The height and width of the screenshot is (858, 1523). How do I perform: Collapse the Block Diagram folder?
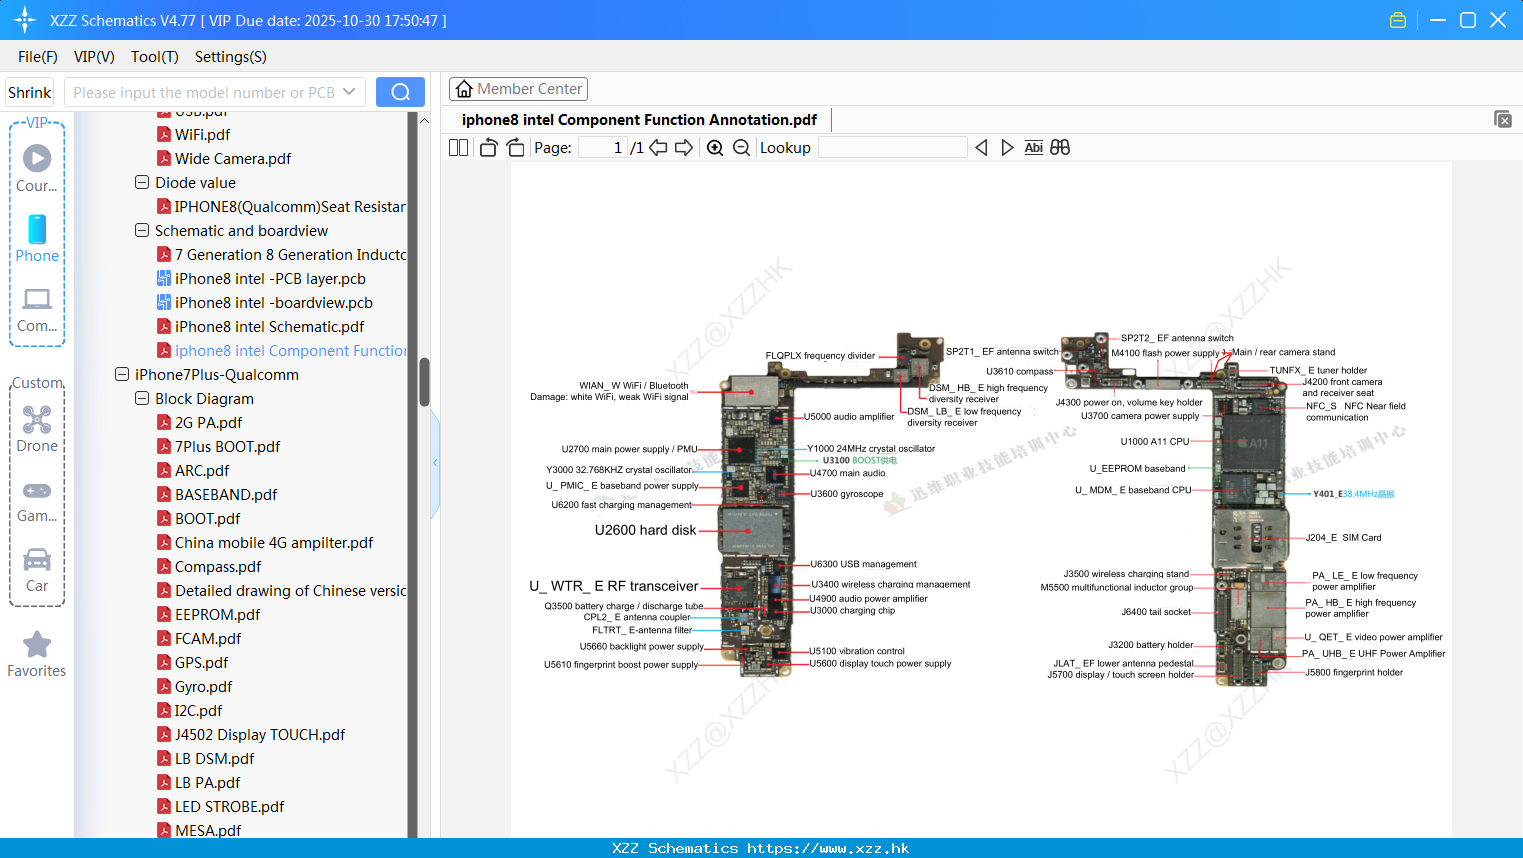142,398
